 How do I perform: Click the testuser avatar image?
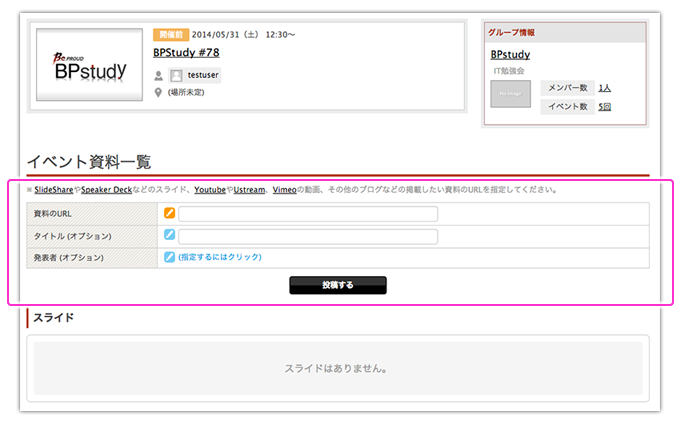176,76
